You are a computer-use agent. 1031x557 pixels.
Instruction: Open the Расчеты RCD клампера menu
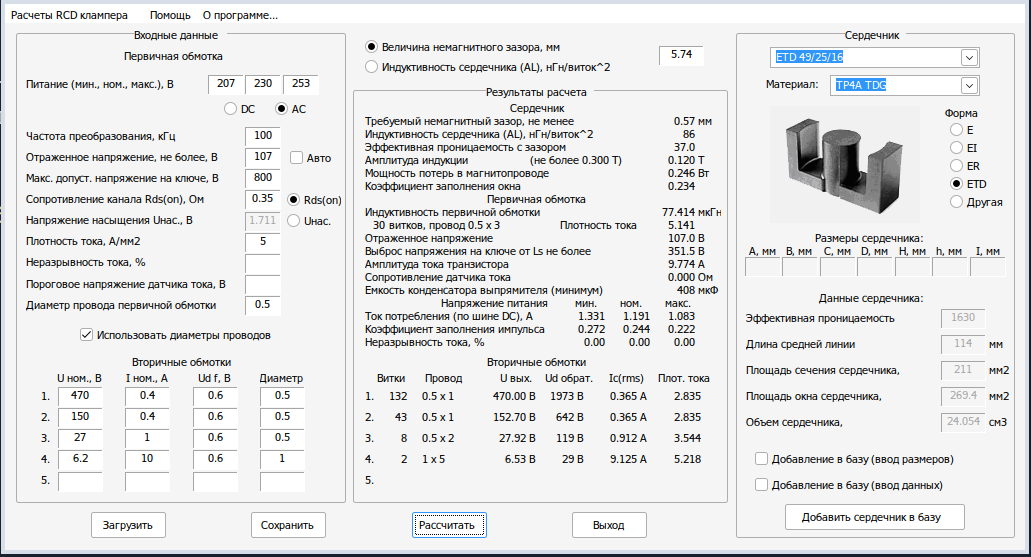click(72, 16)
